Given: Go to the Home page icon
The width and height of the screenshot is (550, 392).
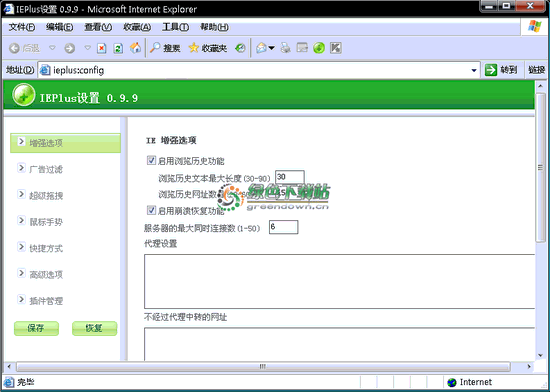Looking at the screenshot, I should pos(135,48).
